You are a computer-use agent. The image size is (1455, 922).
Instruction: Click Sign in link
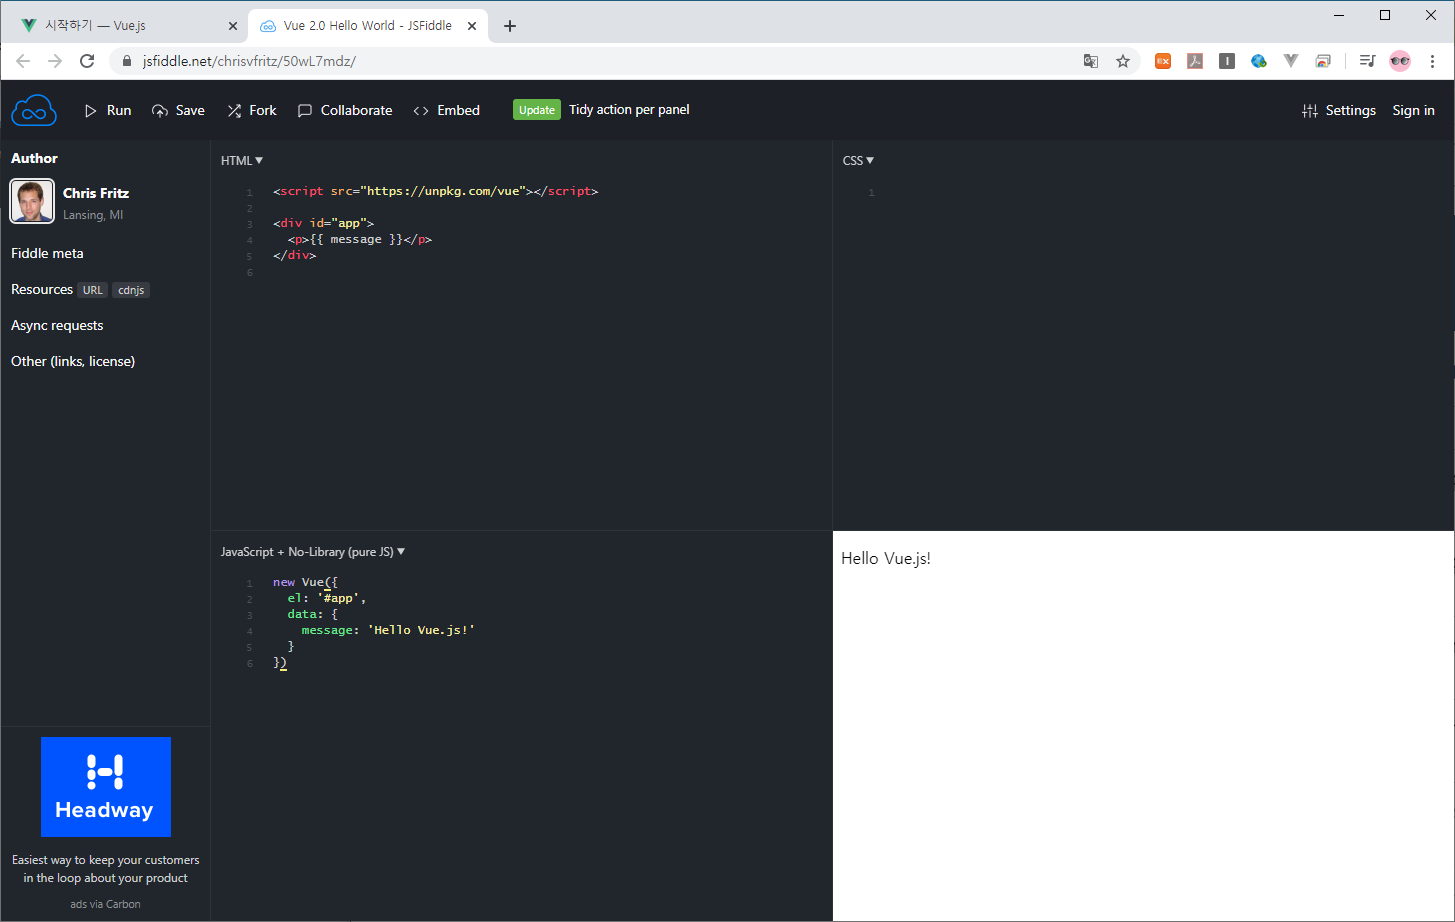coord(1413,110)
